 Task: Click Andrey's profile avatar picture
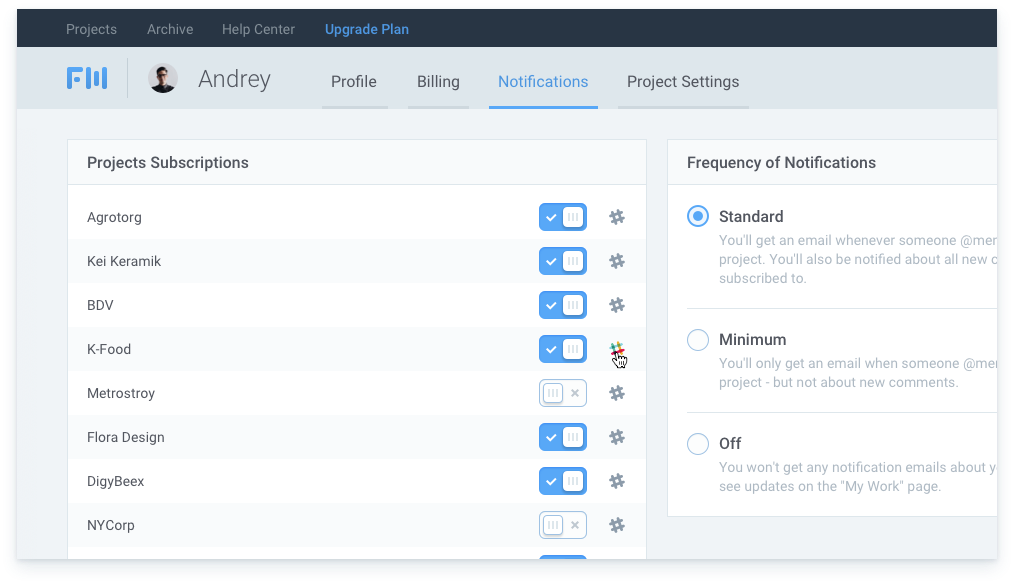tap(162, 78)
